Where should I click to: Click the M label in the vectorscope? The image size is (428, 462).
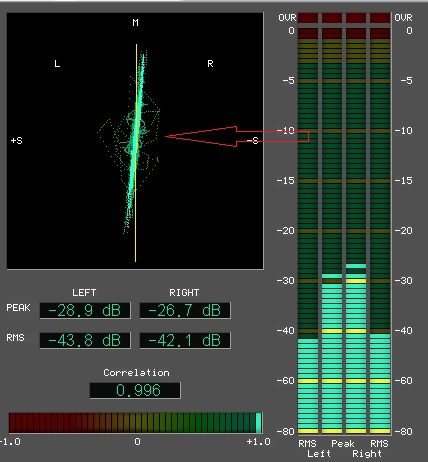[135, 23]
